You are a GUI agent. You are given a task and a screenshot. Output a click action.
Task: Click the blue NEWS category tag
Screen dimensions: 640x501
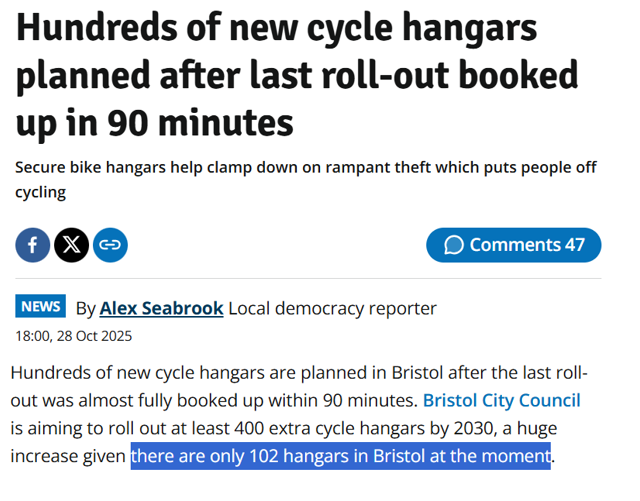(x=41, y=307)
